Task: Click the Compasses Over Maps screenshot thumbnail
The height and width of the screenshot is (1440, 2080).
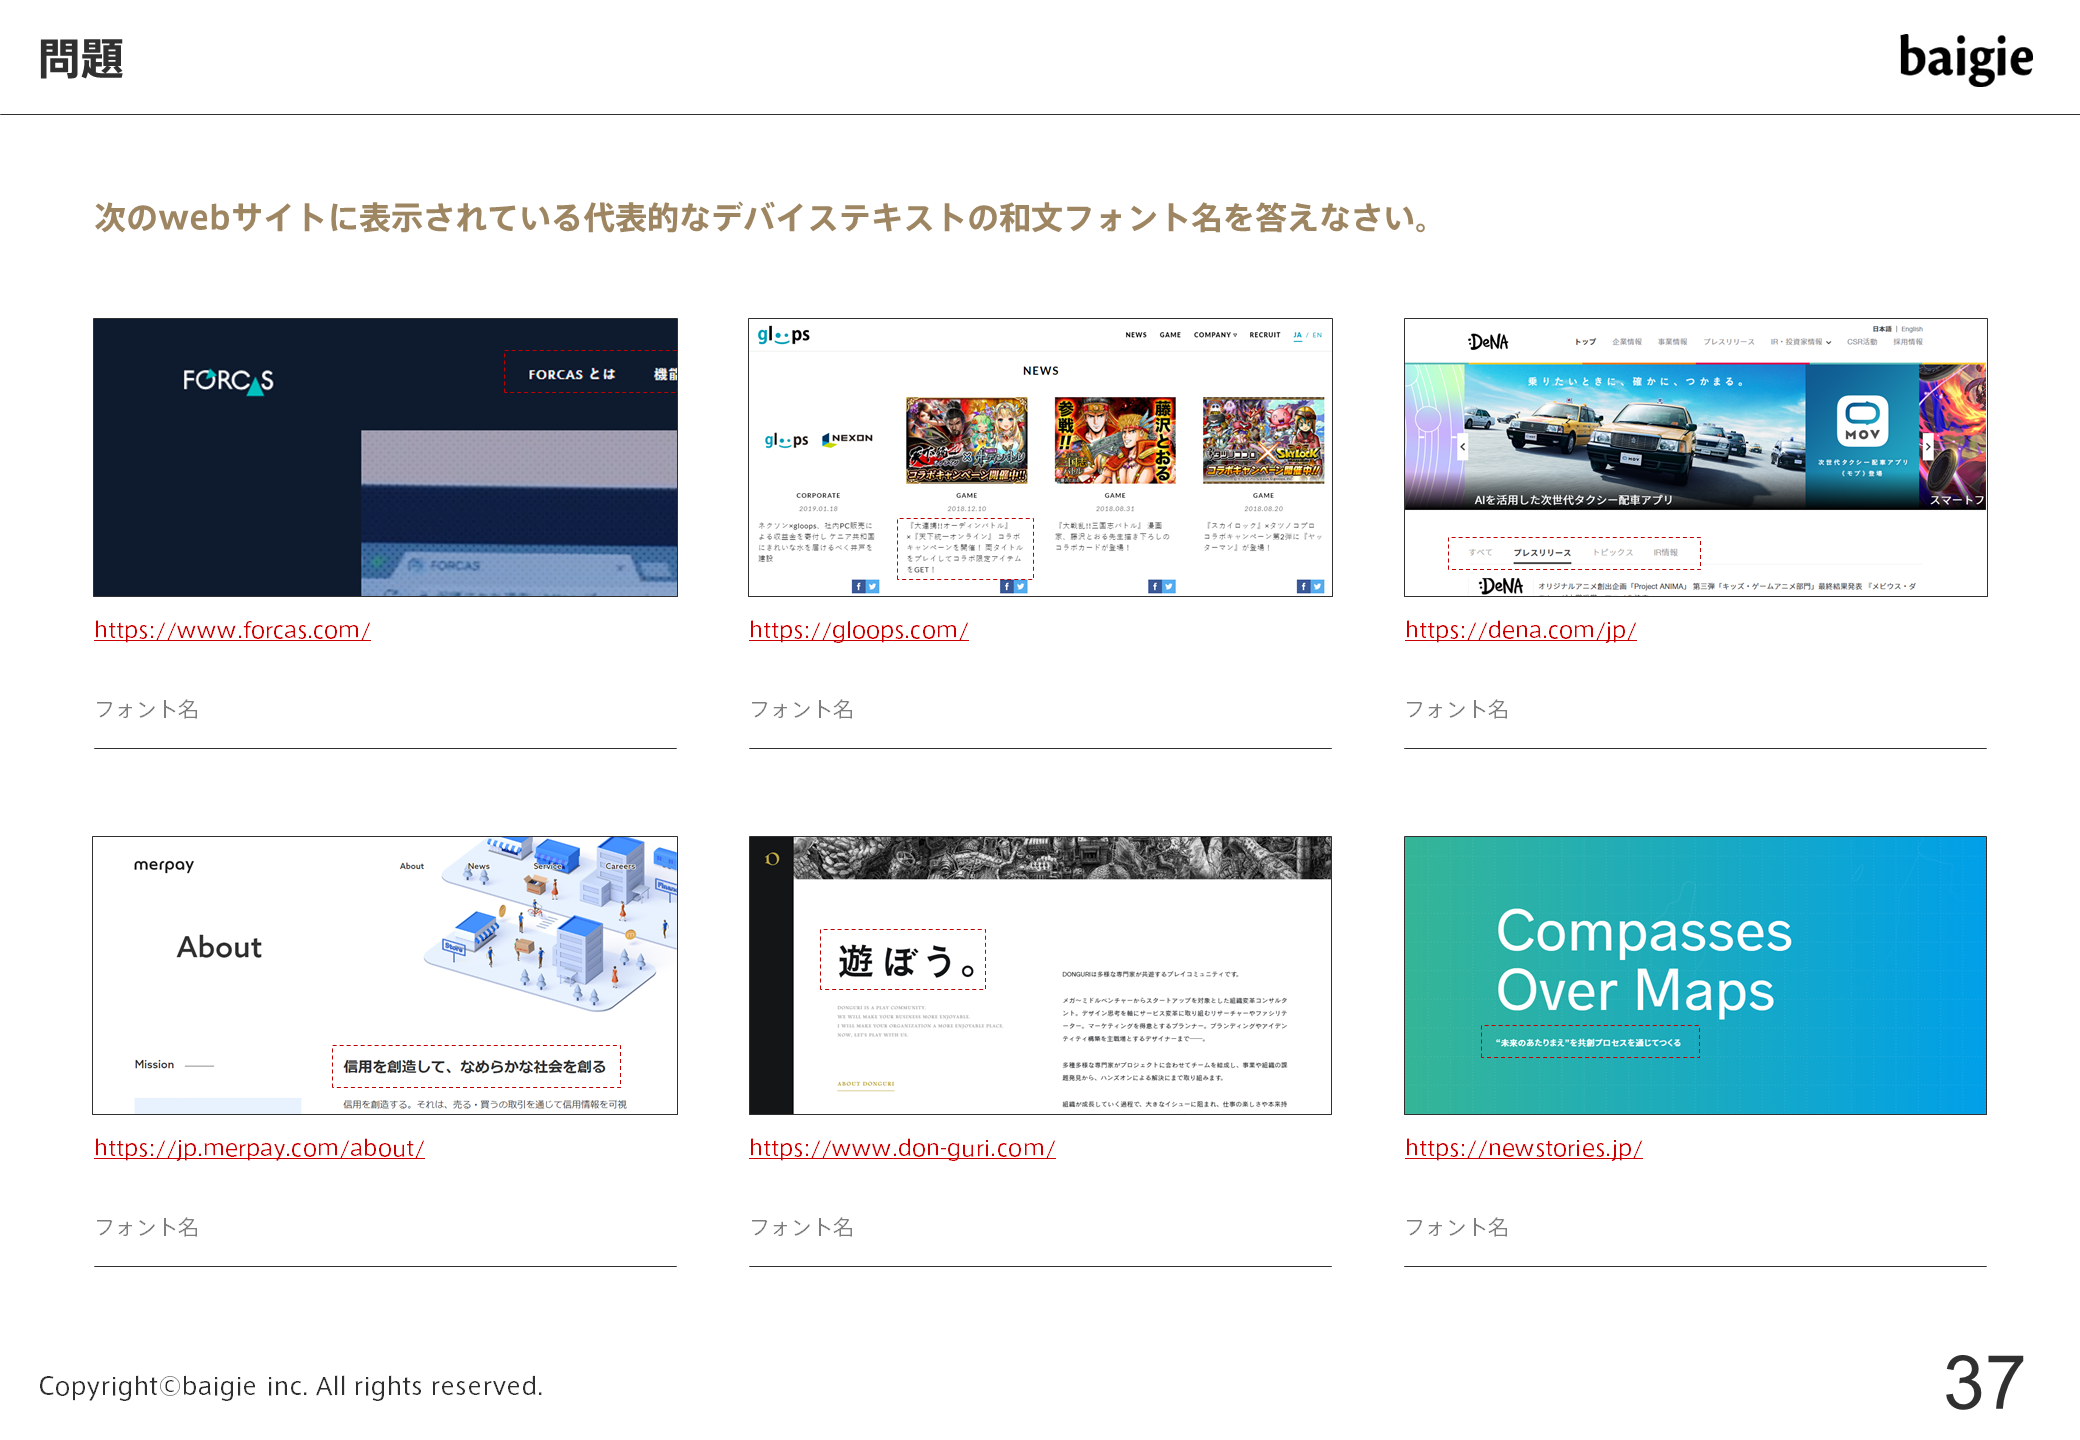Action: pyautogui.click(x=1695, y=975)
